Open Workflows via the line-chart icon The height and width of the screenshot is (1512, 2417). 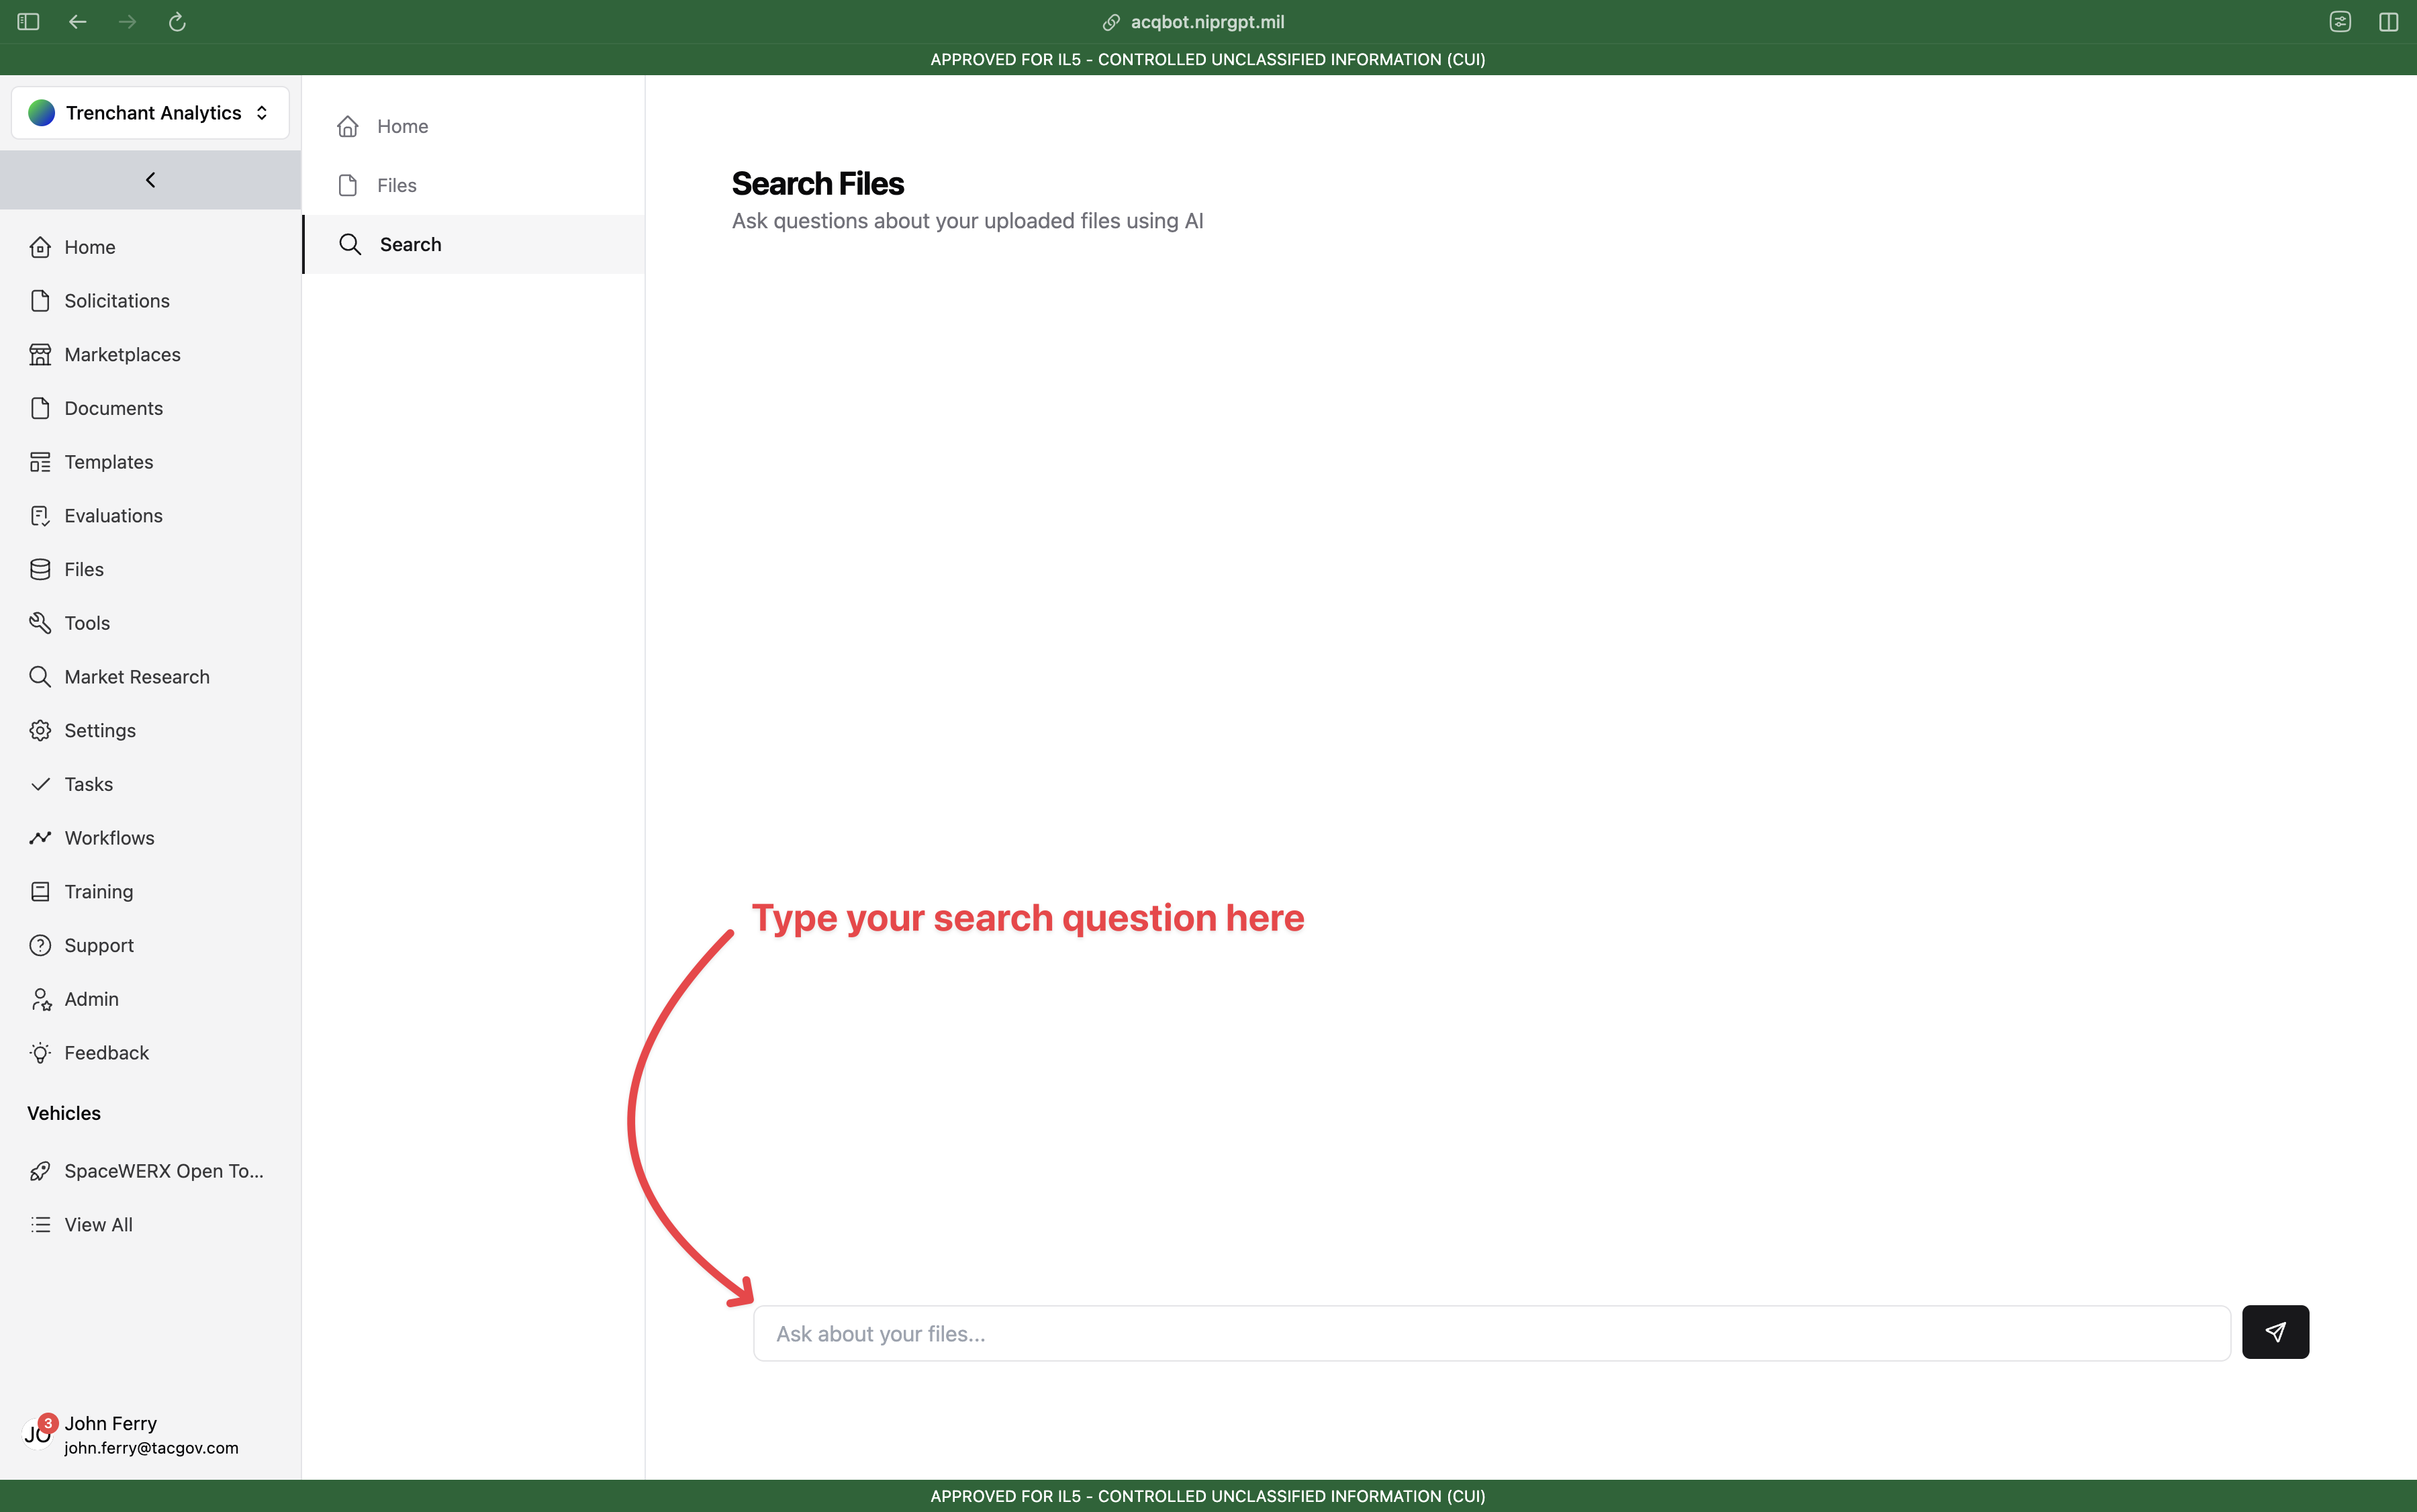[x=40, y=838]
